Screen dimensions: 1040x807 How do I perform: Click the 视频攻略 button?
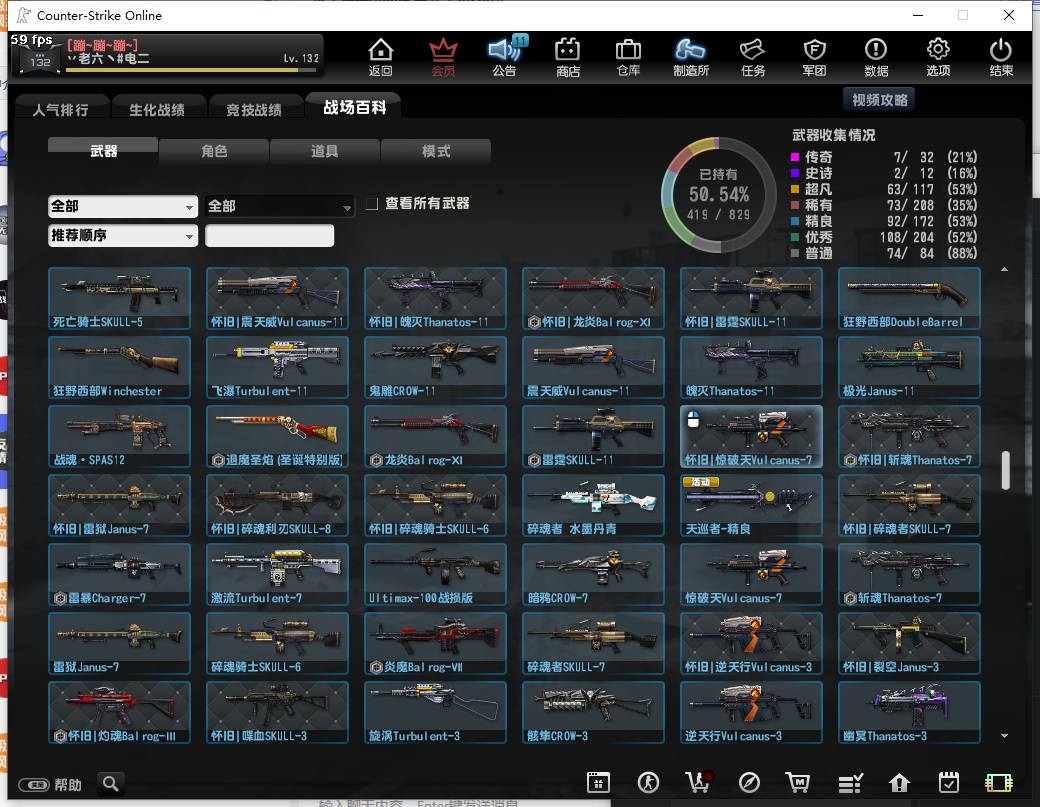pyautogui.click(x=879, y=100)
